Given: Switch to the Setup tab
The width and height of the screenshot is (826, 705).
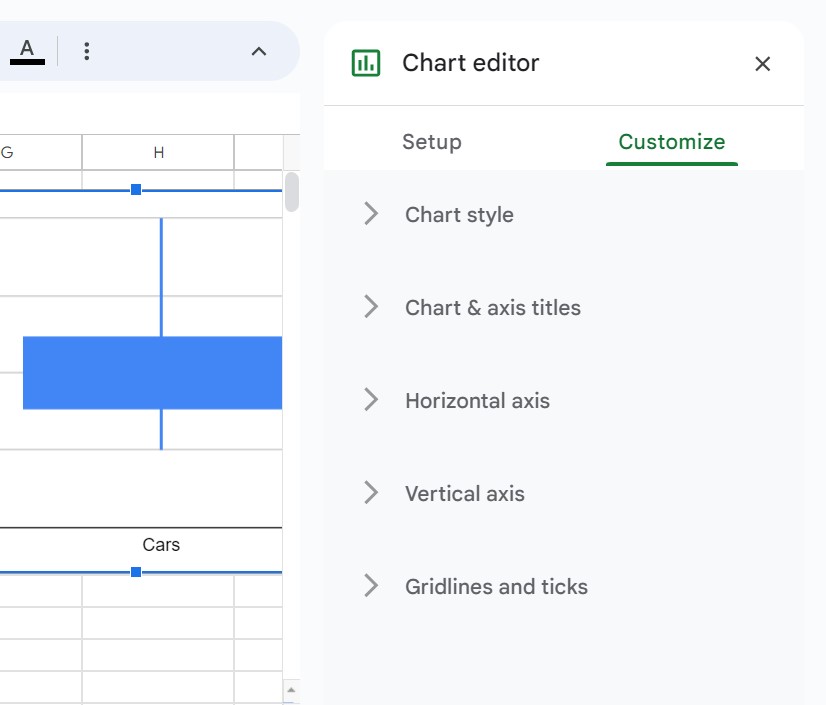Looking at the screenshot, I should pyautogui.click(x=431, y=142).
